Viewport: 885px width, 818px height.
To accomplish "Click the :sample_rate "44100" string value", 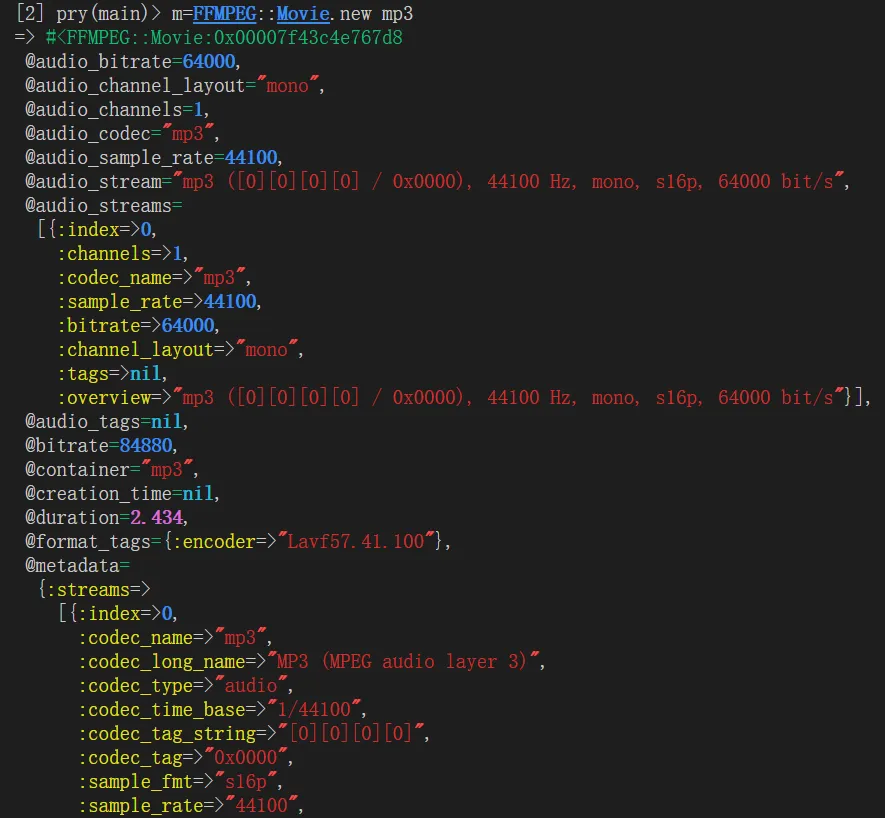I will click(x=261, y=805).
